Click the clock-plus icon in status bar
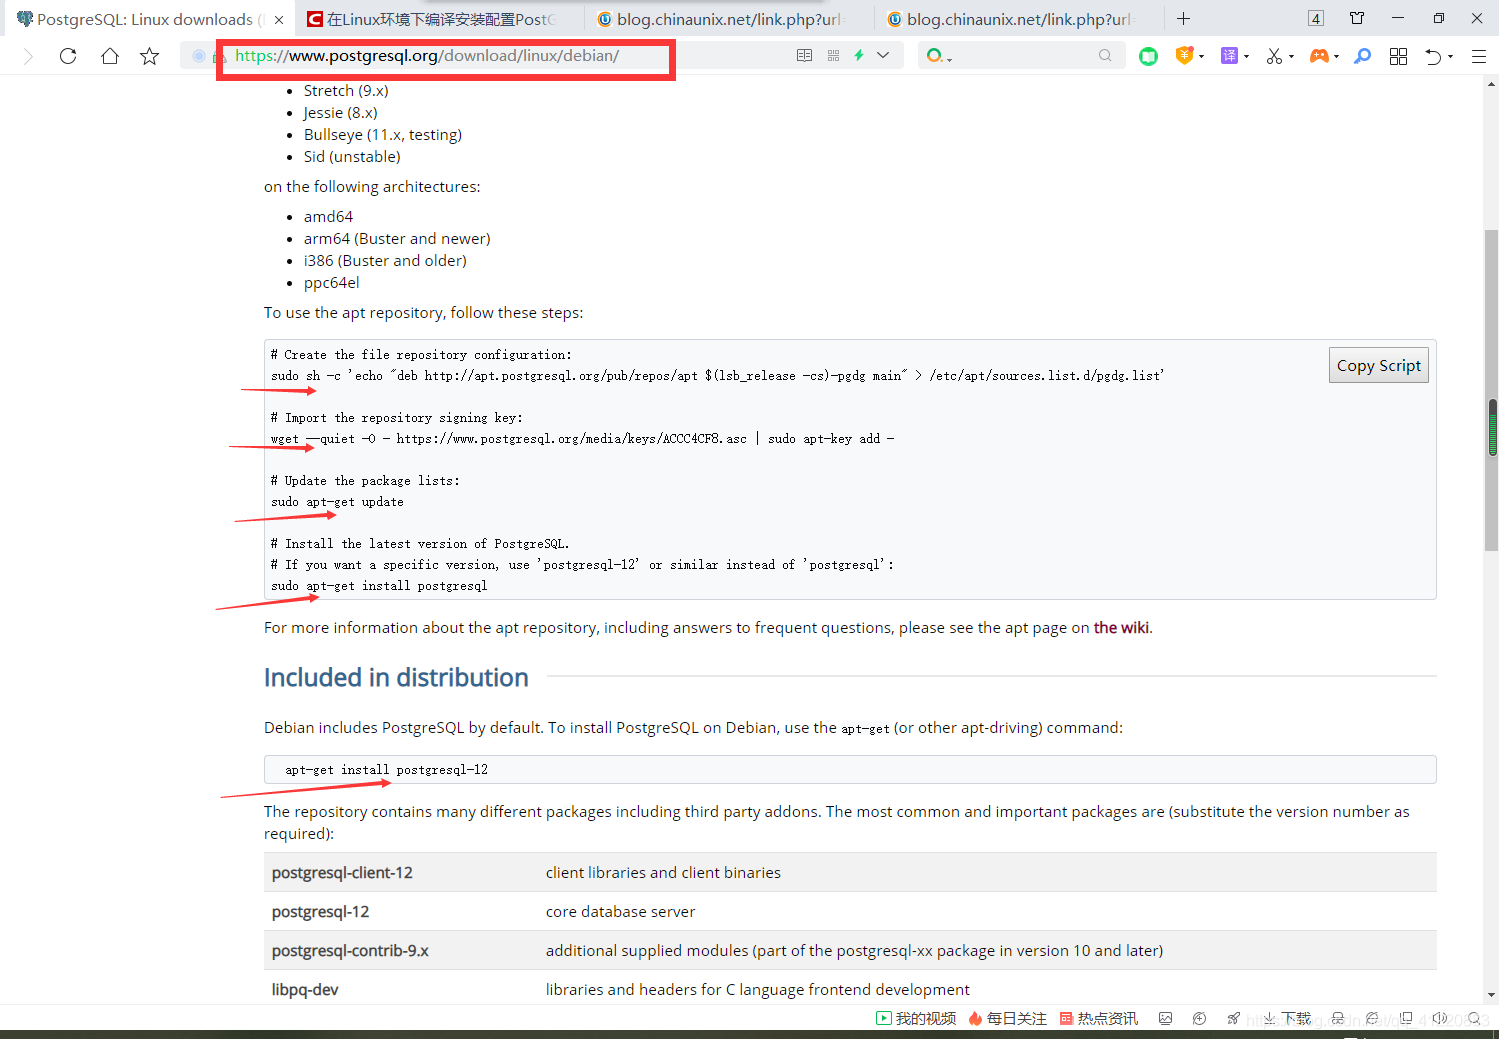The width and height of the screenshot is (1499, 1039). click(x=1199, y=1018)
